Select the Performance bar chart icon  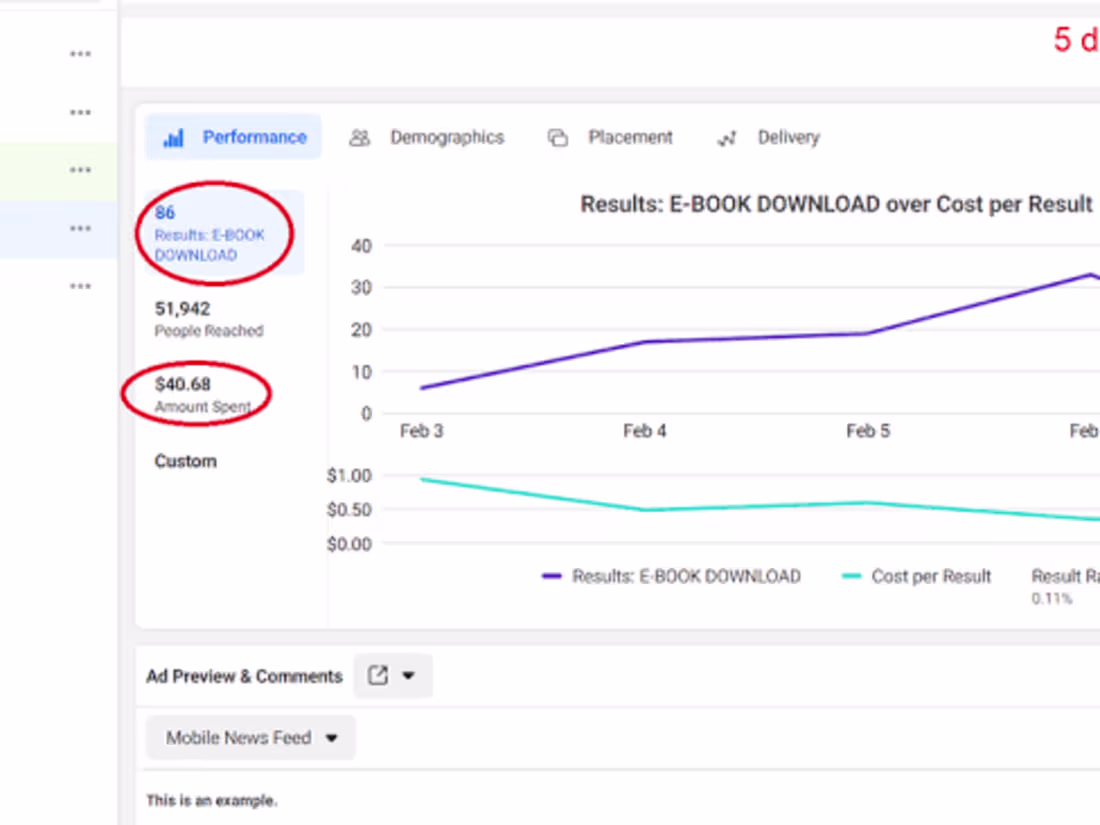[174, 138]
